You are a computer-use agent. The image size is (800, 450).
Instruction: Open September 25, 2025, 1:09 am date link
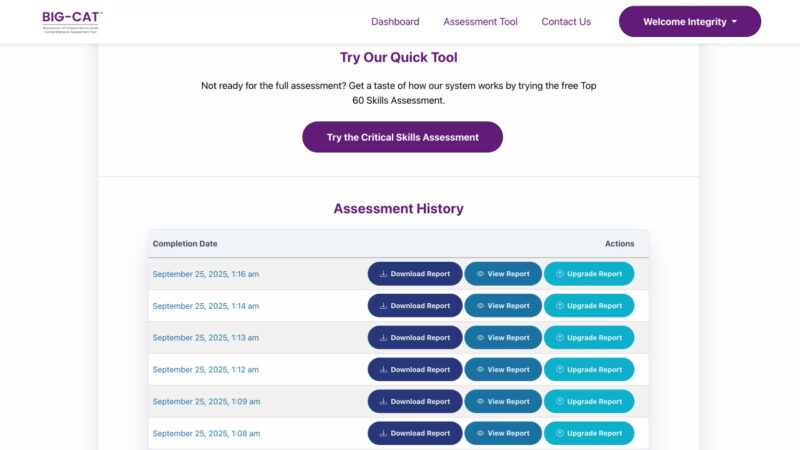tap(205, 402)
